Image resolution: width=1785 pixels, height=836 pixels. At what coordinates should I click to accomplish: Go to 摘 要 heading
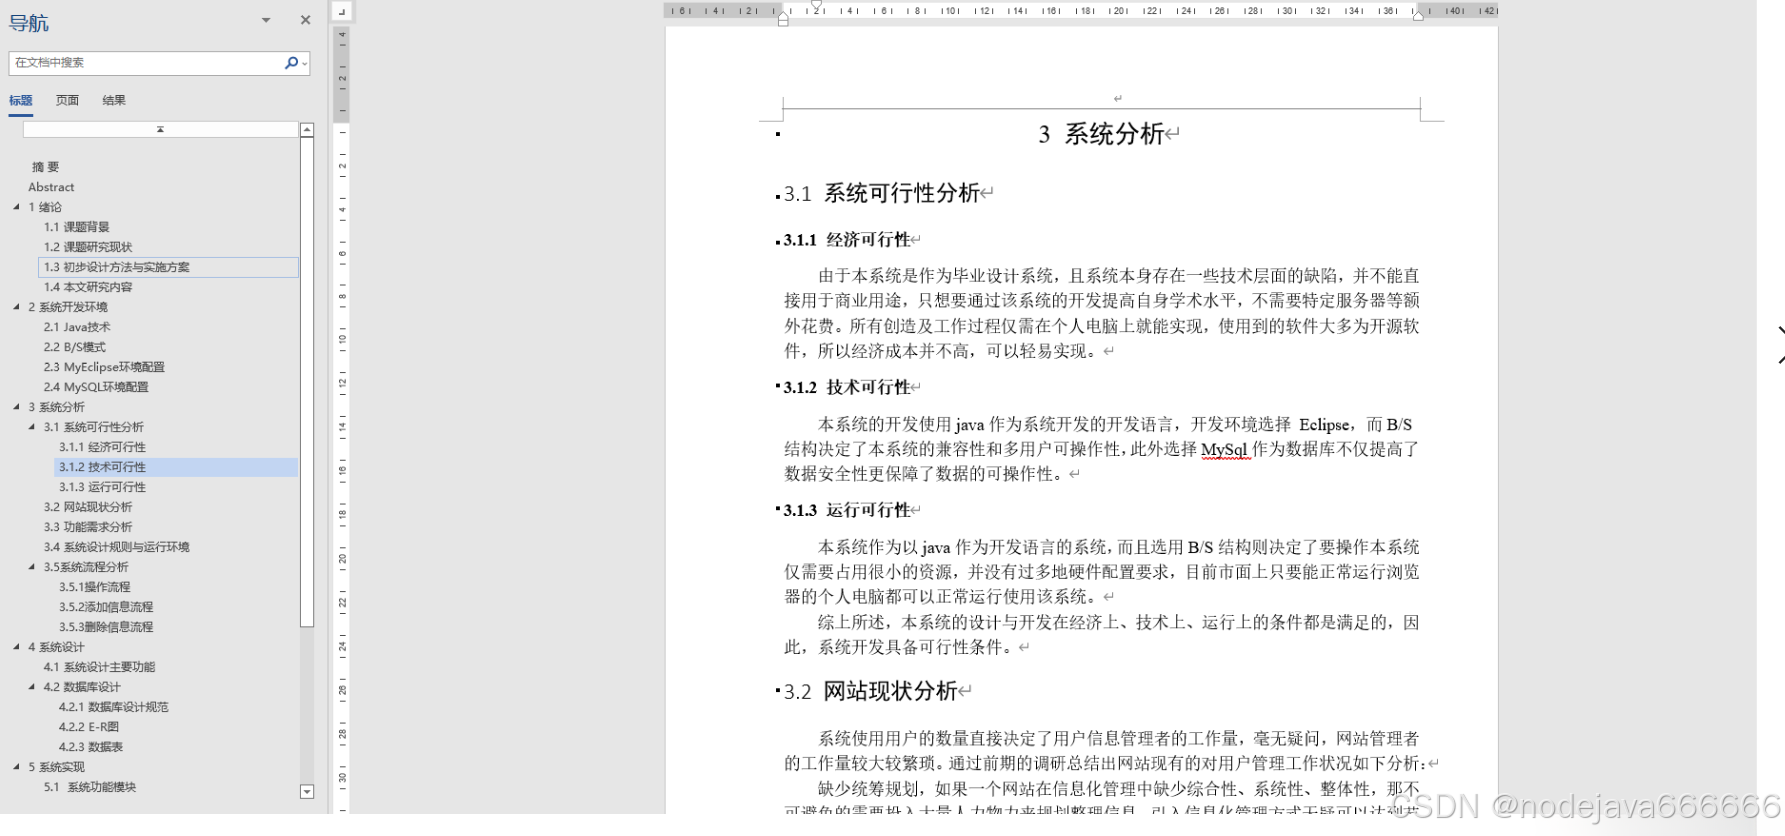click(45, 167)
